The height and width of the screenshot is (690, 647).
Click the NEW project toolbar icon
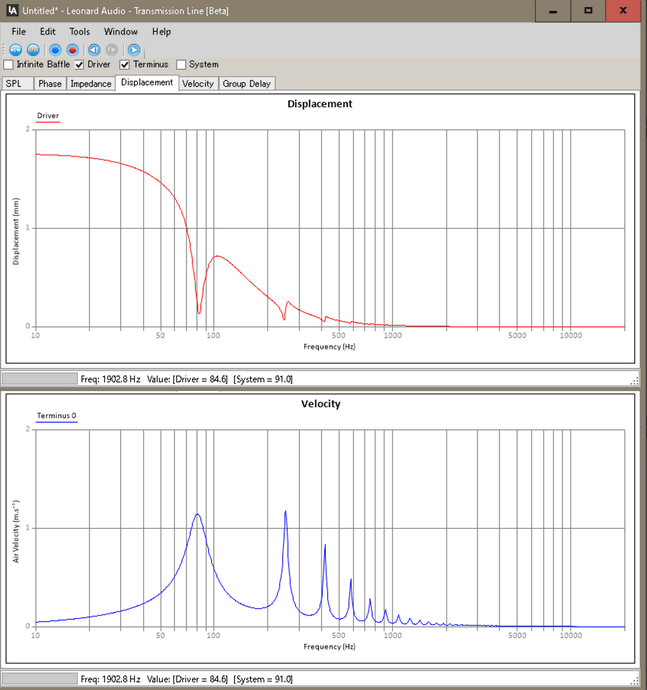[x=15, y=50]
